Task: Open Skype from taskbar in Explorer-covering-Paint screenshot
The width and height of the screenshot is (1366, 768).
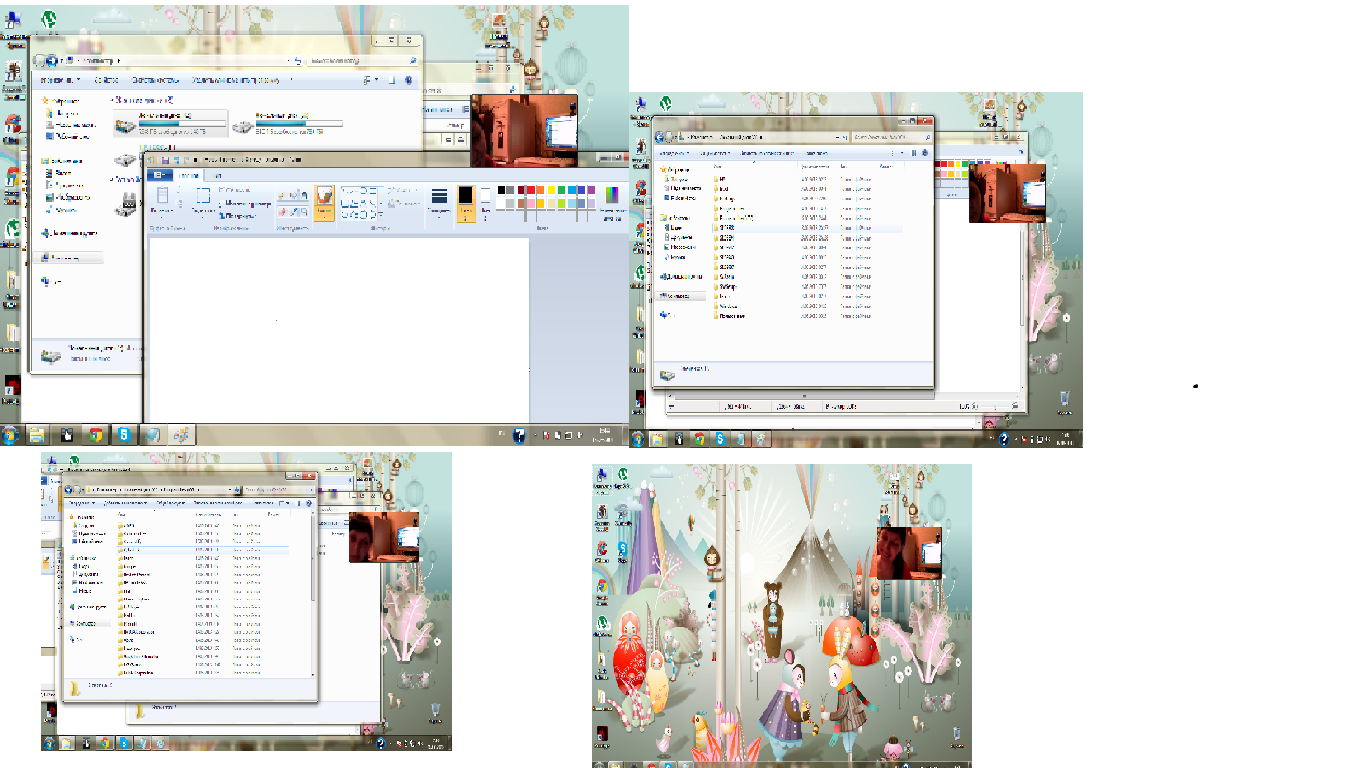Action: [720, 439]
